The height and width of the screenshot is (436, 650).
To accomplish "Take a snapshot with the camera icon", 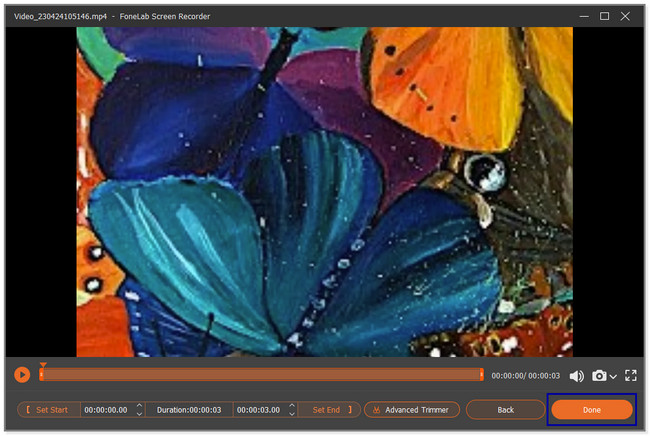I will click(599, 375).
